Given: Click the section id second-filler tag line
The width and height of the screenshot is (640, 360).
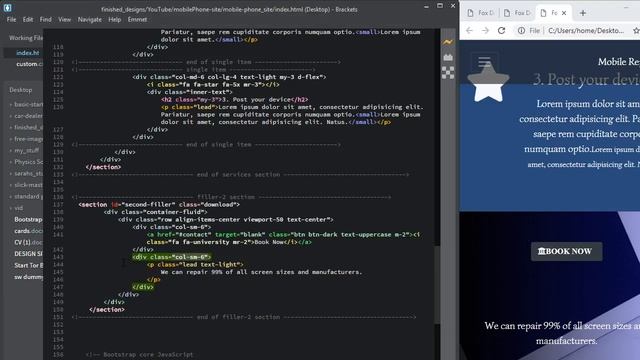Looking at the screenshot, I should [x=159, y=204].
